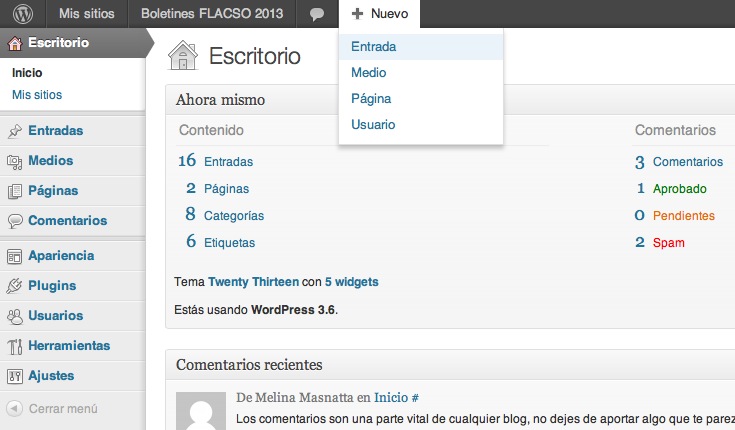The height and width of the screenshot is (430, 735).
Task: Open the Spam comments link
Action: tap(668, 242)
